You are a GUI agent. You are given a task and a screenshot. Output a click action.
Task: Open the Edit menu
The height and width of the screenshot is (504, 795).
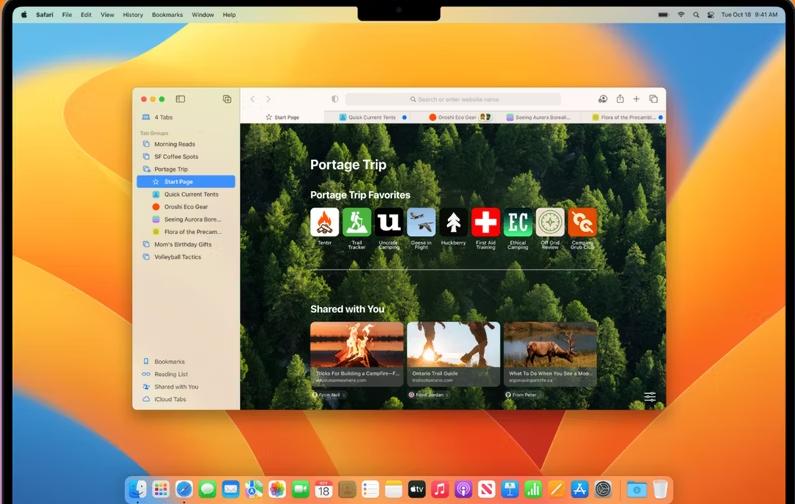(x=86, y=15)
